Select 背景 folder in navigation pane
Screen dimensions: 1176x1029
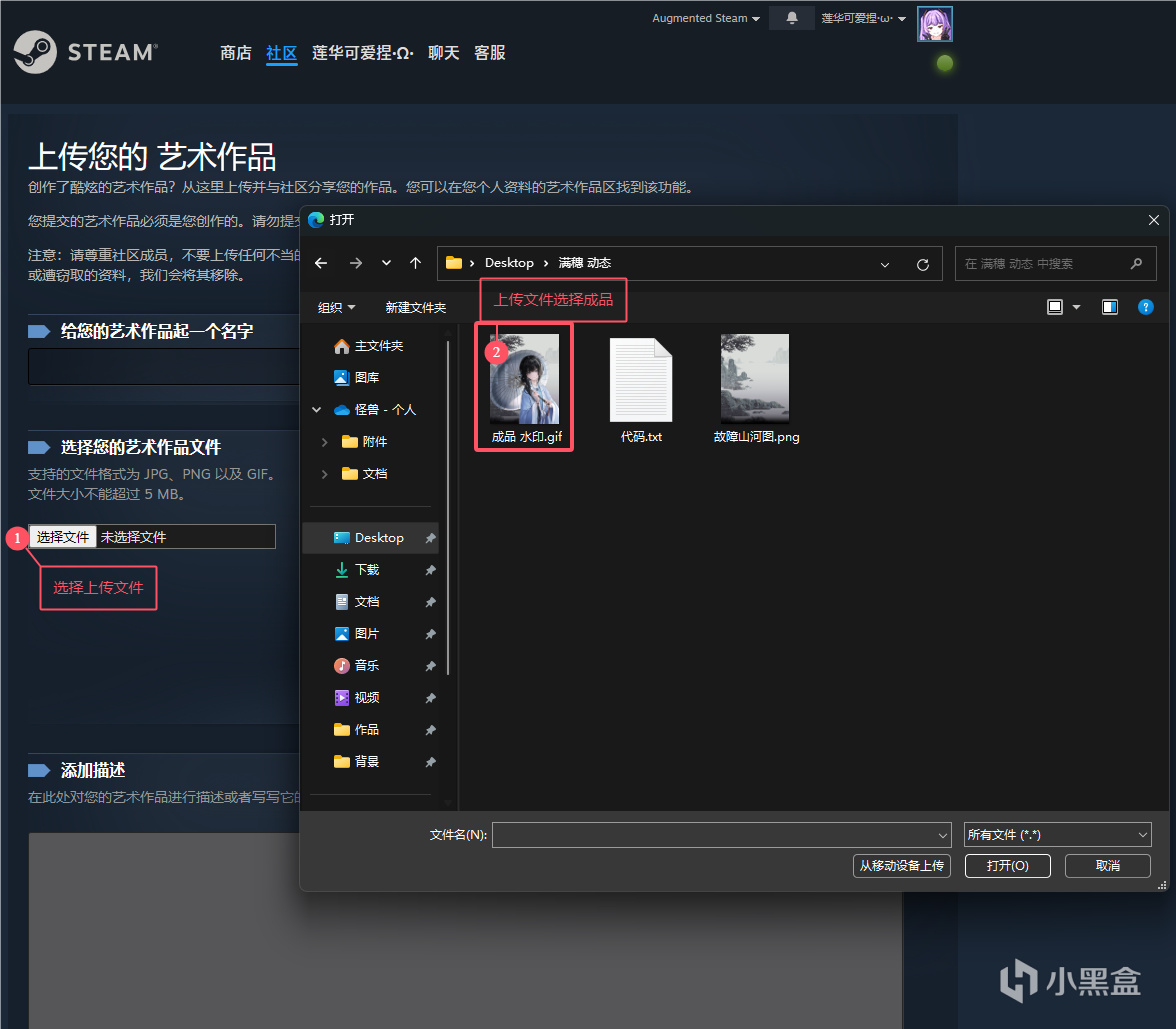pos(357,761)
